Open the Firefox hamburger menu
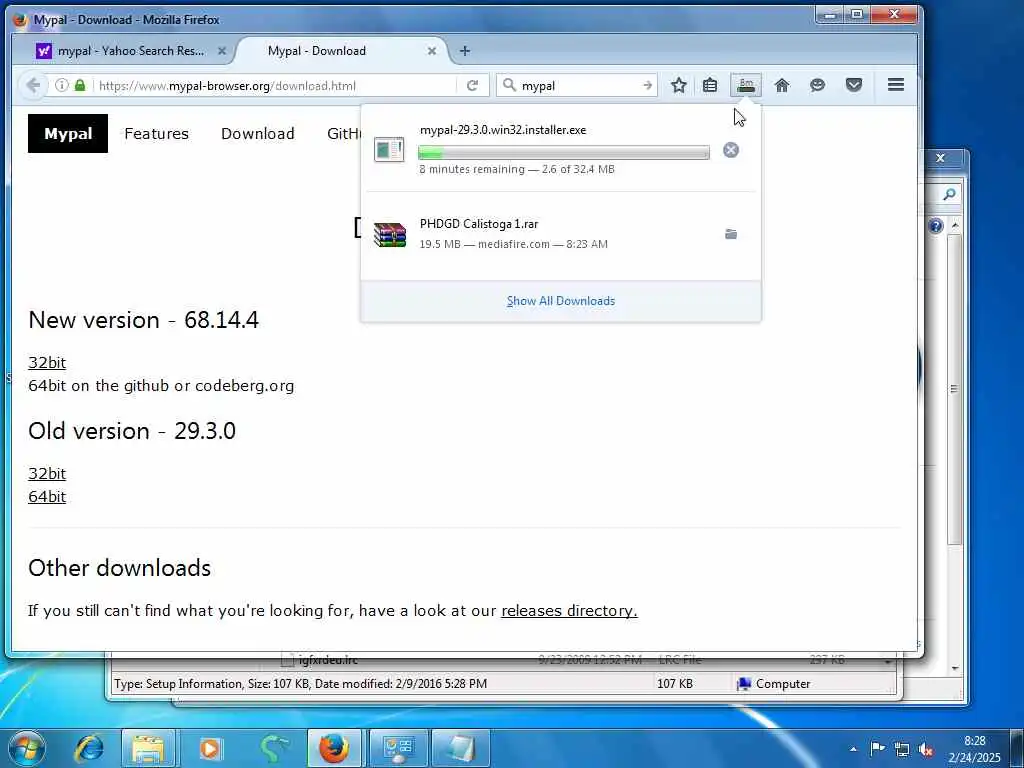The height and width of the screenshot is (768, 1024). [x=896, y=85]
